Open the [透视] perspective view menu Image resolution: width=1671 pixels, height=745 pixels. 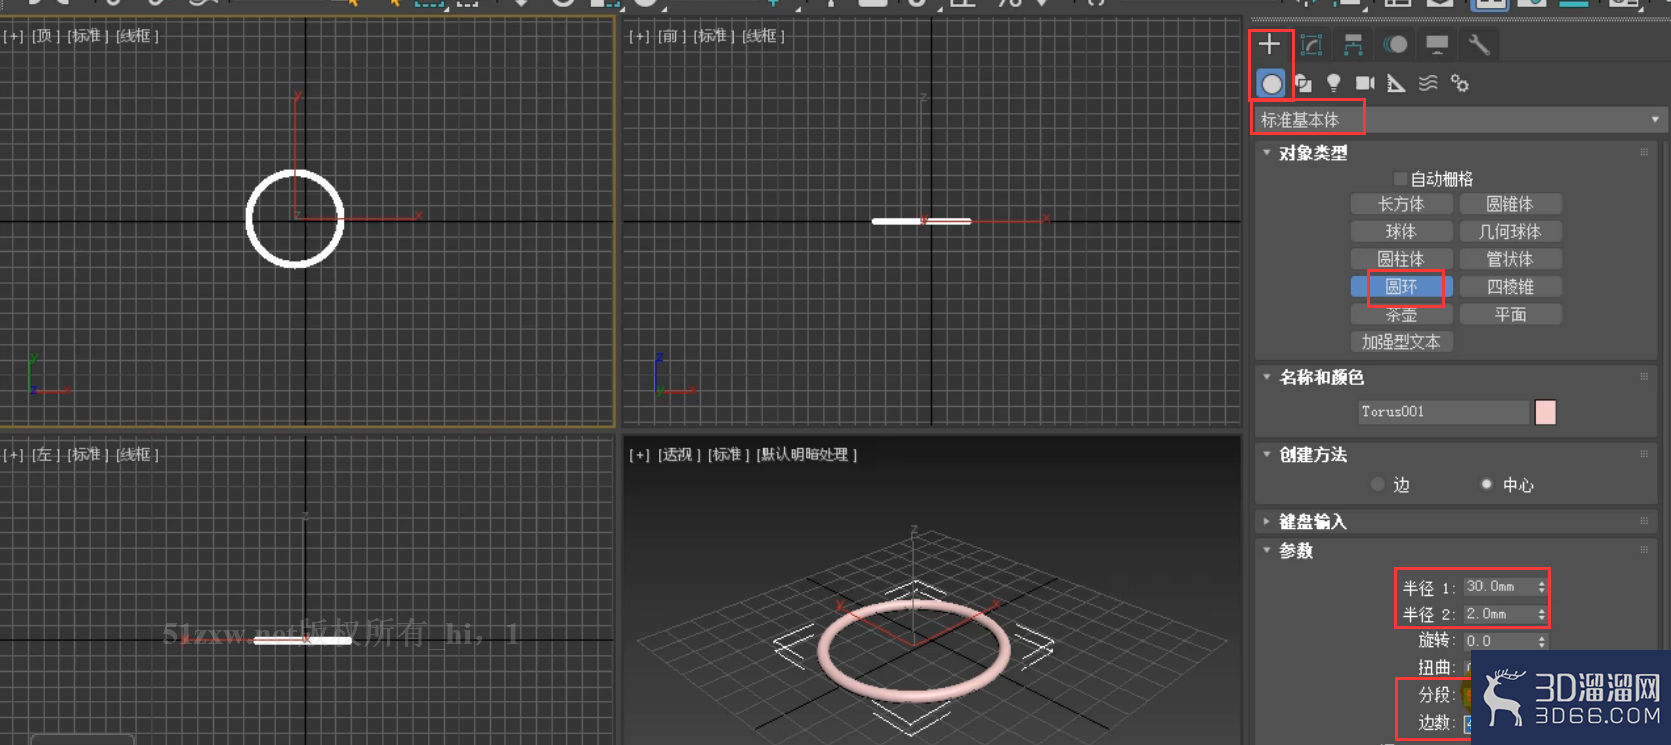click(679, 455)
